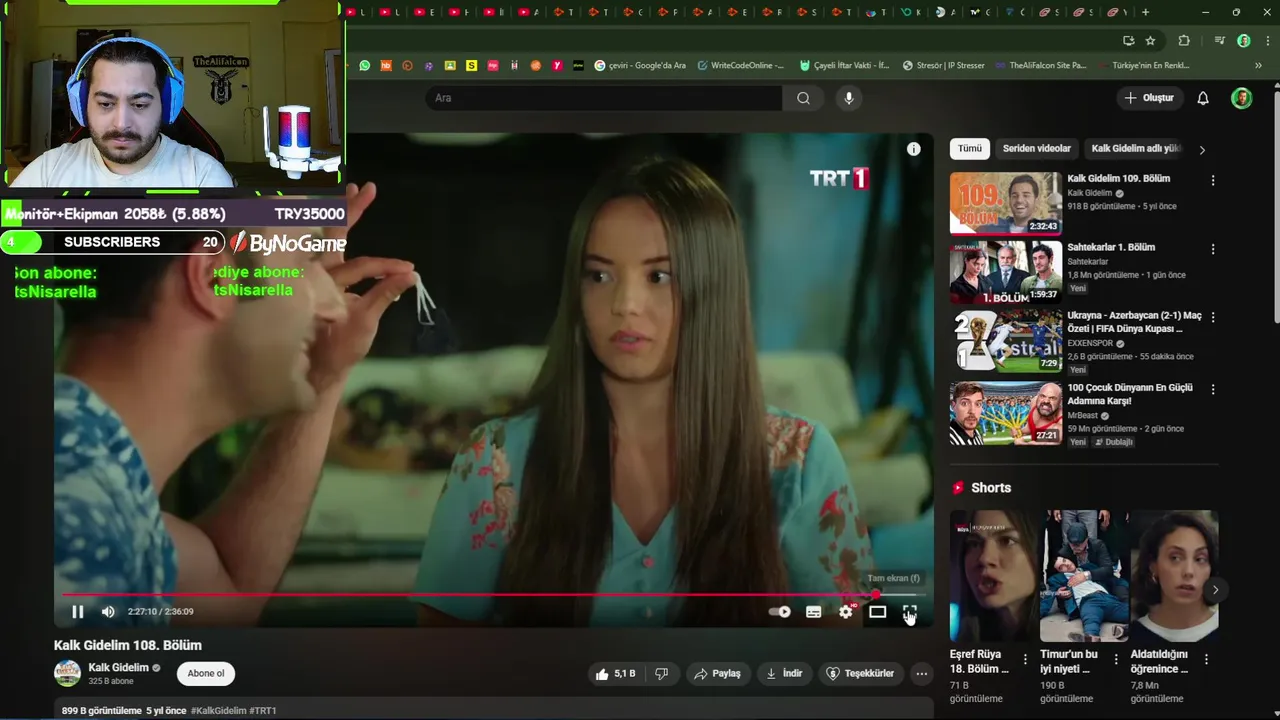Click the install app icon in the address bar
The width and height of the screenshot is (1280, 720).
coord(1128,41)
